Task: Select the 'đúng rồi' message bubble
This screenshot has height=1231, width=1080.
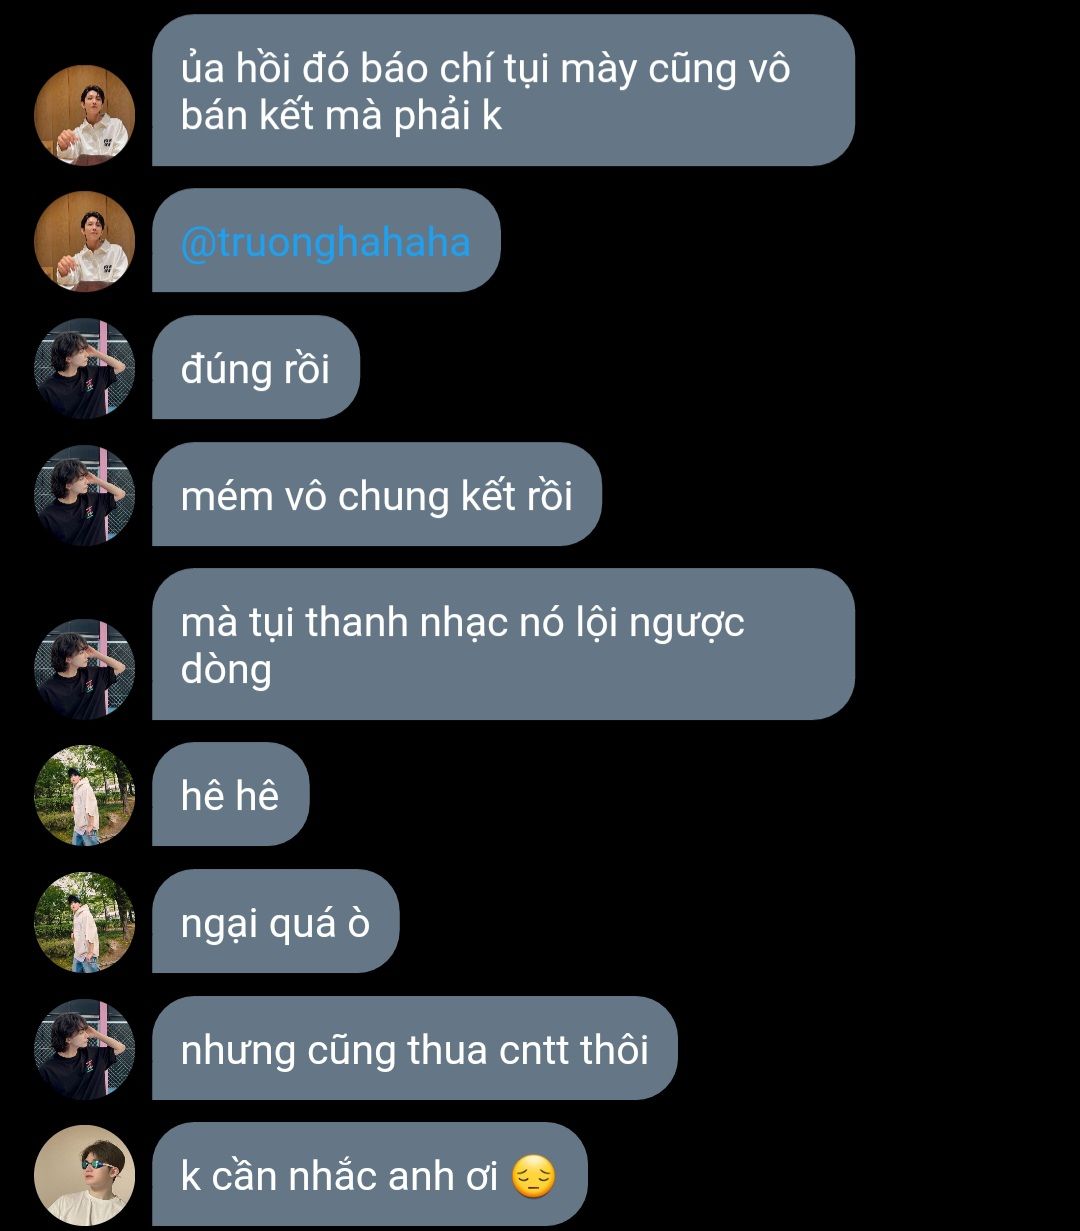Action: click(x=255, y=367)
